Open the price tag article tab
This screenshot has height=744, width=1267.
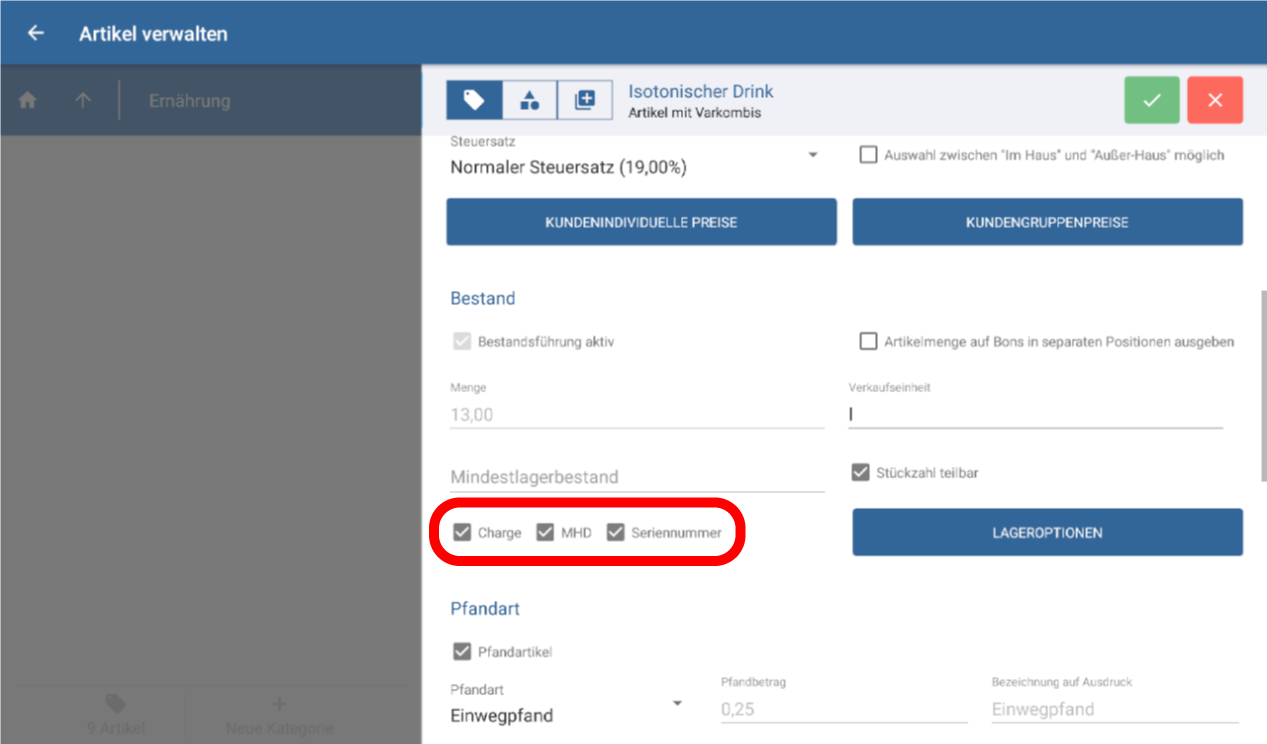[474, 100]
